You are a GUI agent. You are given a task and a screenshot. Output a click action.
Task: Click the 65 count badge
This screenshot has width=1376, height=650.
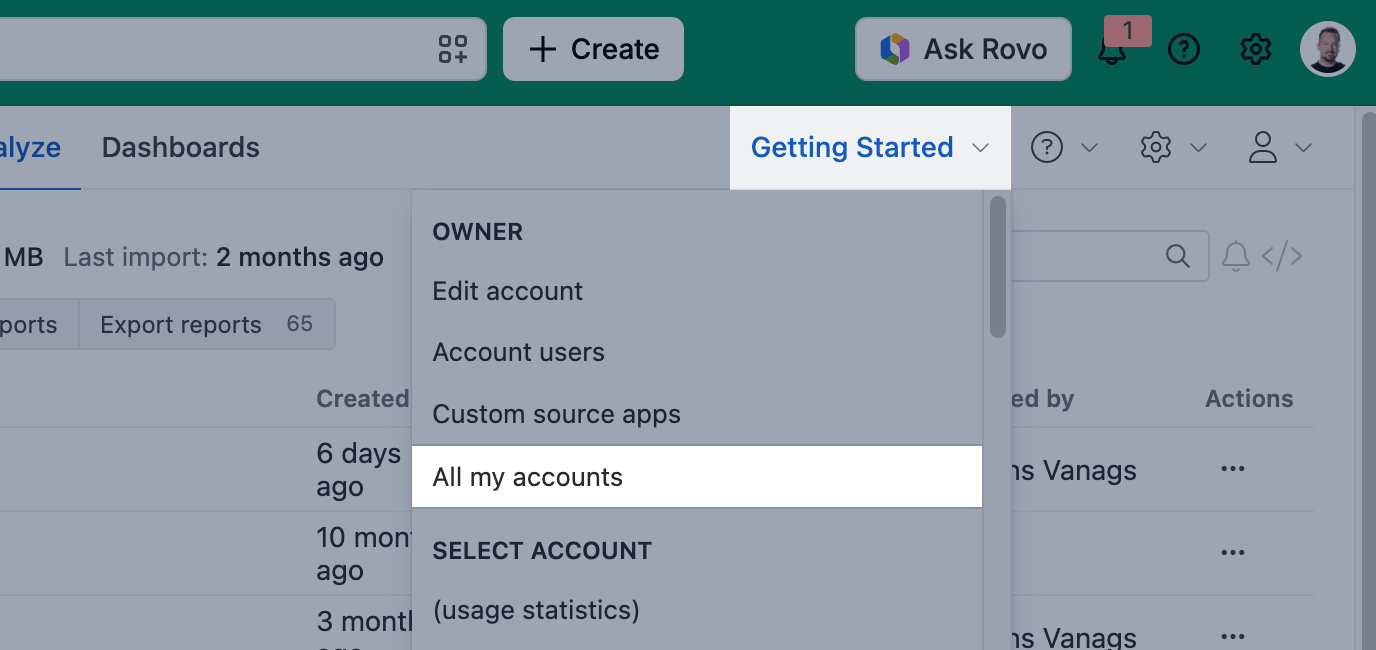click(300, 324)
